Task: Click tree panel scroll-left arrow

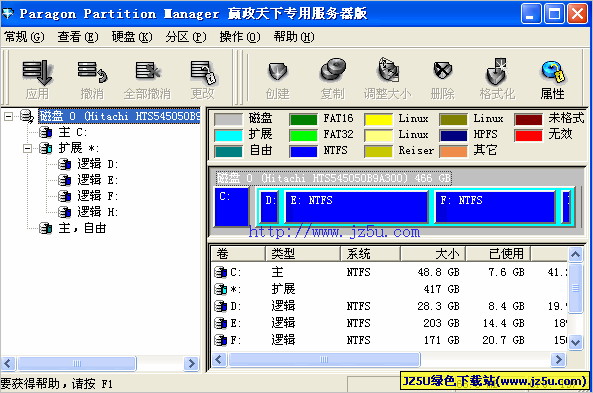Action: pos(8,363)
